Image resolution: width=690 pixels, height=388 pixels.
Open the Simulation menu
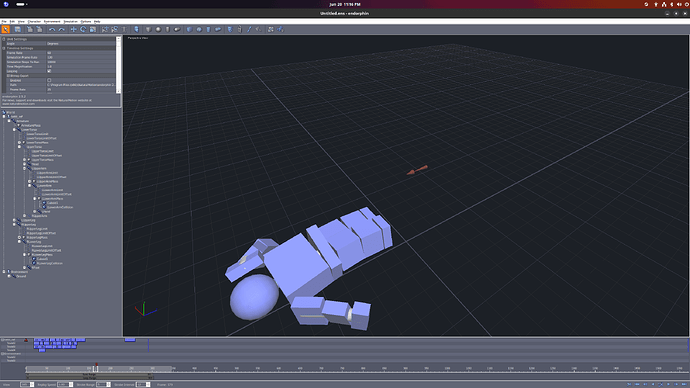click(70, 21)
